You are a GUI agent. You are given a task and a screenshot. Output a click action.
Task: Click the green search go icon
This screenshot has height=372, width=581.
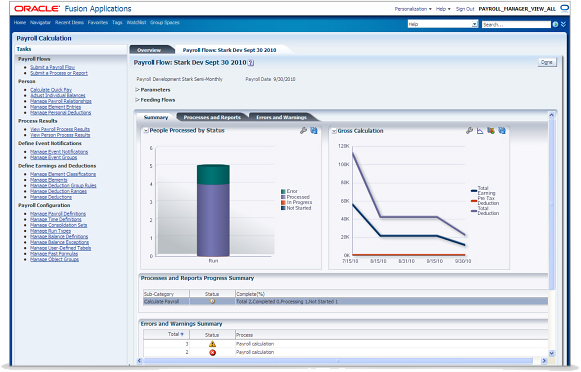[555, 24]
